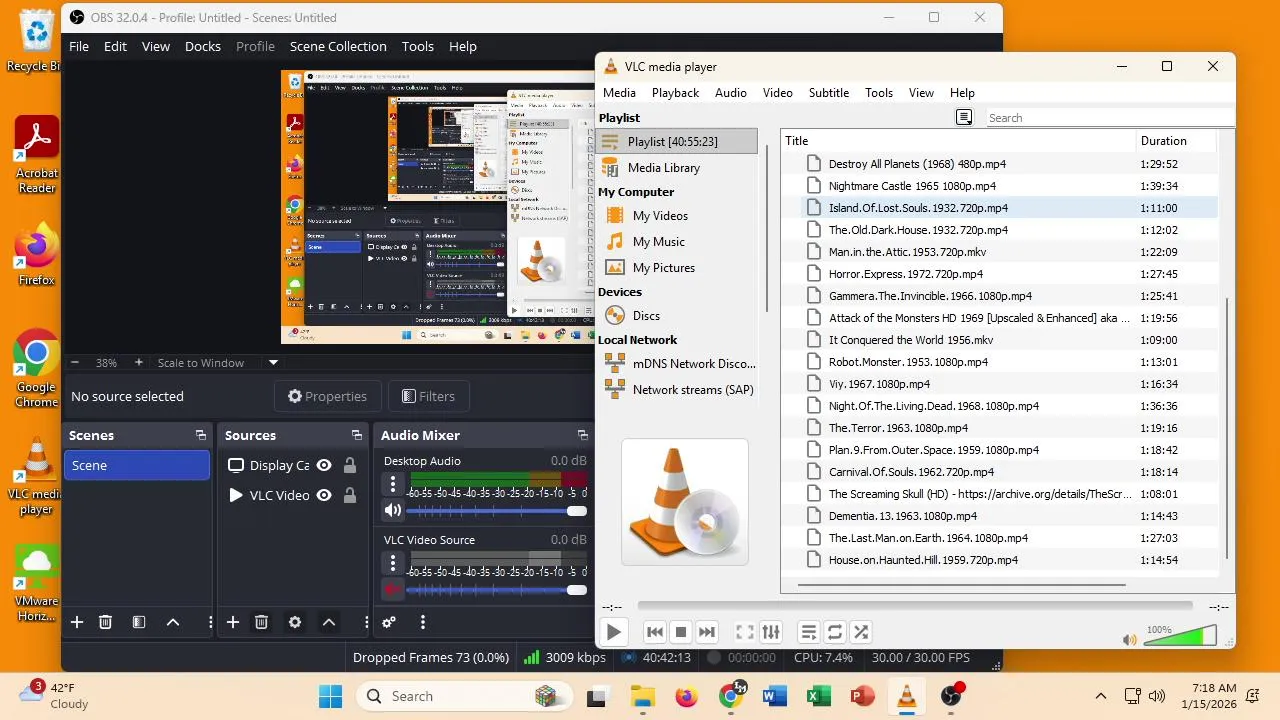Open File Explorer from Windows taskbar
The width and height of the screenshot is (1280, 720).
(642, 696)
